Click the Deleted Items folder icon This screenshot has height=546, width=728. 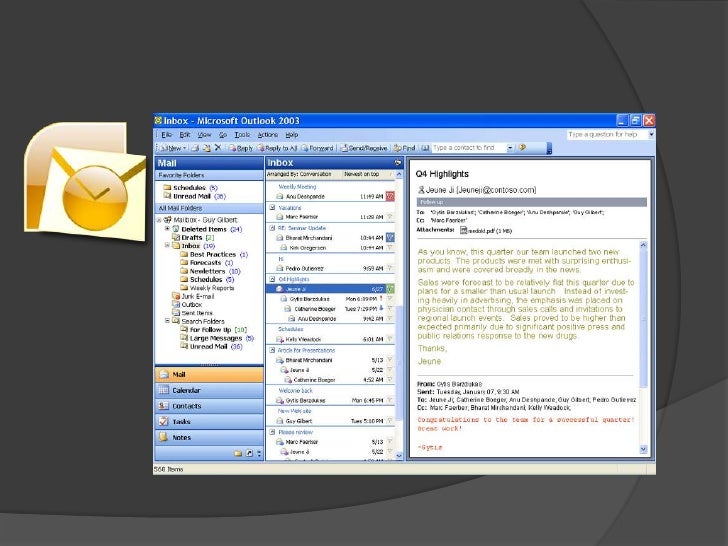pos(176,229)
